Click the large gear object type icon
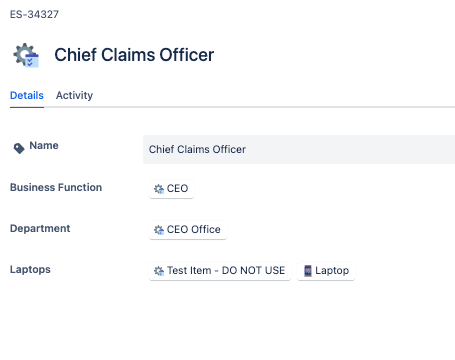Screen dimensions: 455x360 (x=26, y=55)
